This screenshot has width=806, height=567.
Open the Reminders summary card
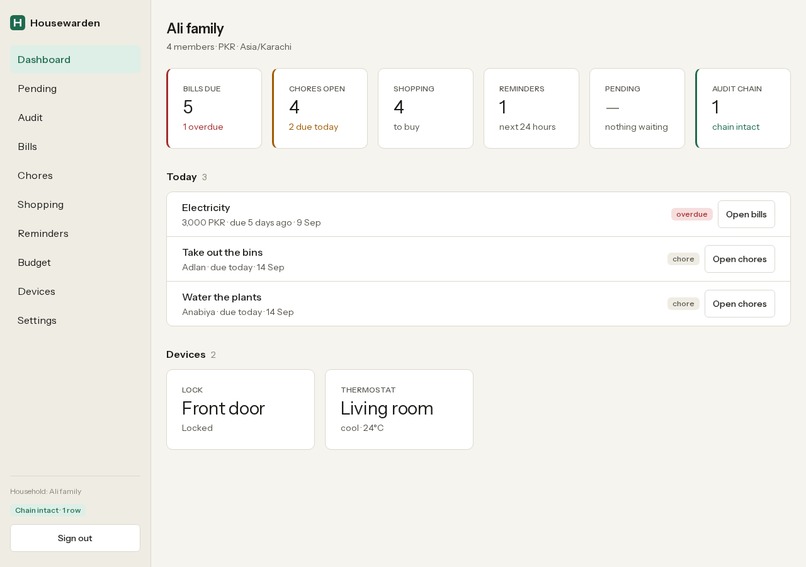[x=531, y=108]
